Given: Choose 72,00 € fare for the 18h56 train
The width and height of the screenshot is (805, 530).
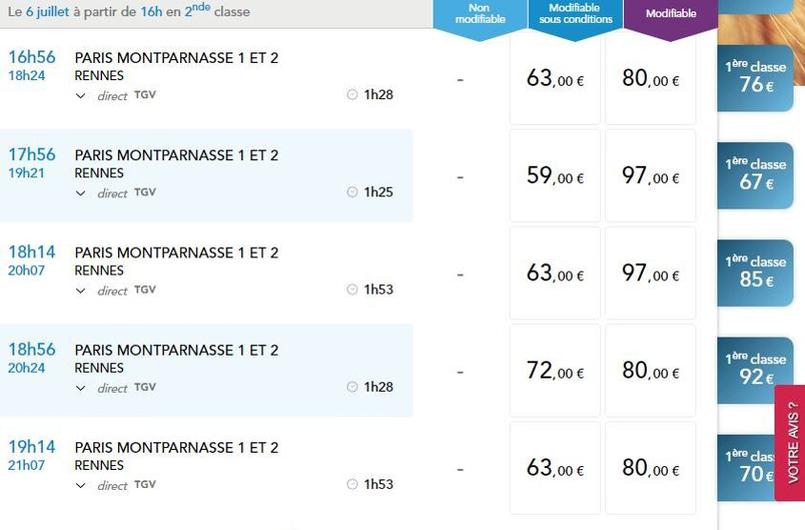Looking at the screenshot, I should pos(555,372).
